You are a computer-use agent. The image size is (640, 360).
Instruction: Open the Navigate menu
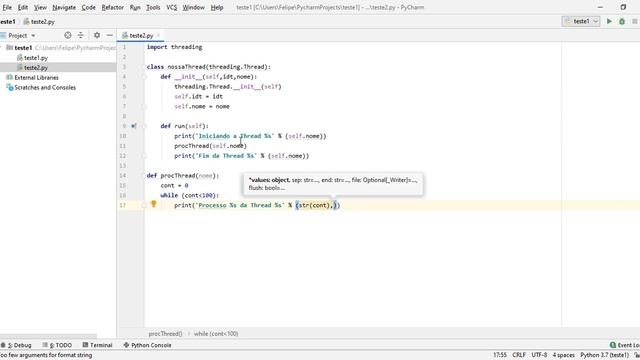64,7
